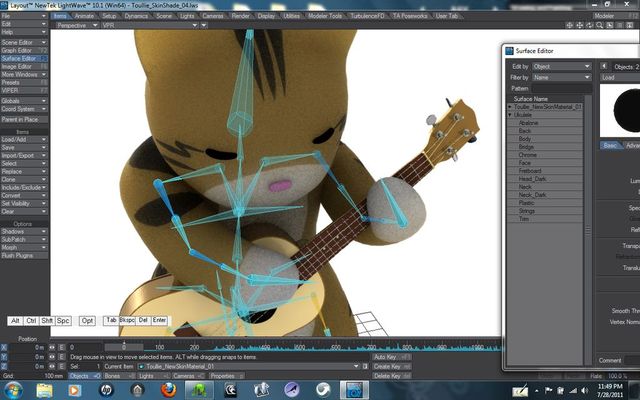Expand the Toullie_NewSkinMaterial_01 surface group
The image size is (640, 400).
pos(510,107)
